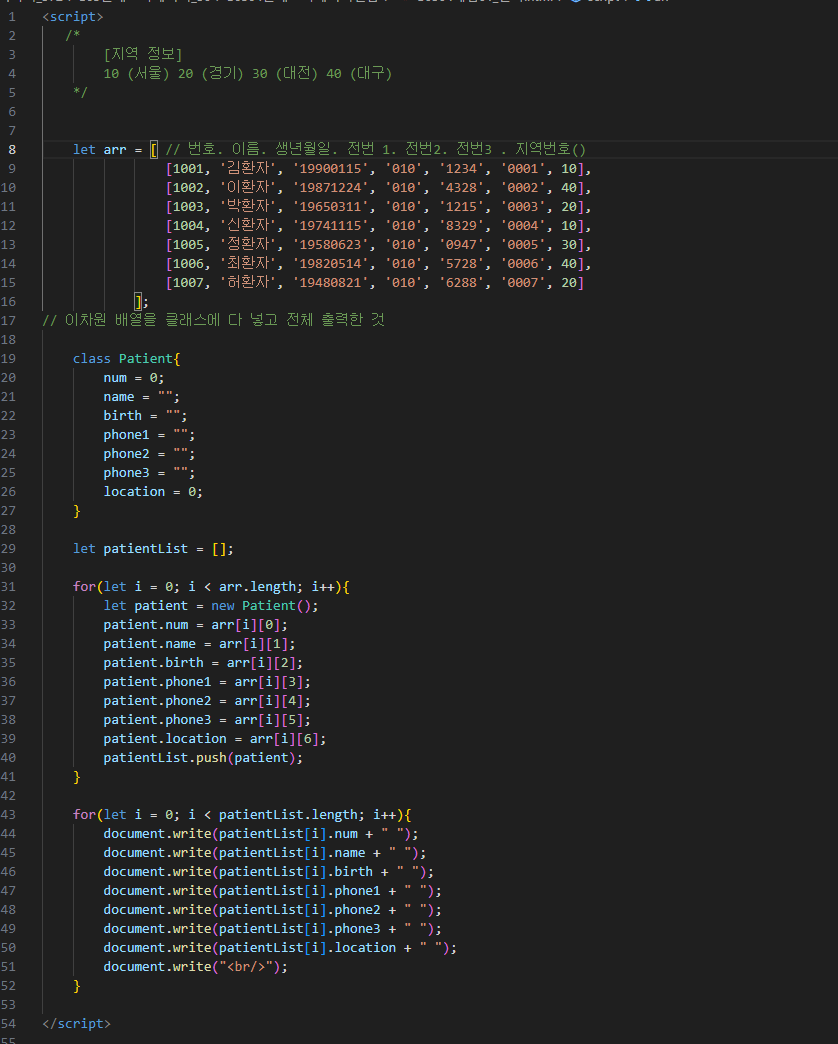Click 'patient.birth' on line 35

[153, 663]
